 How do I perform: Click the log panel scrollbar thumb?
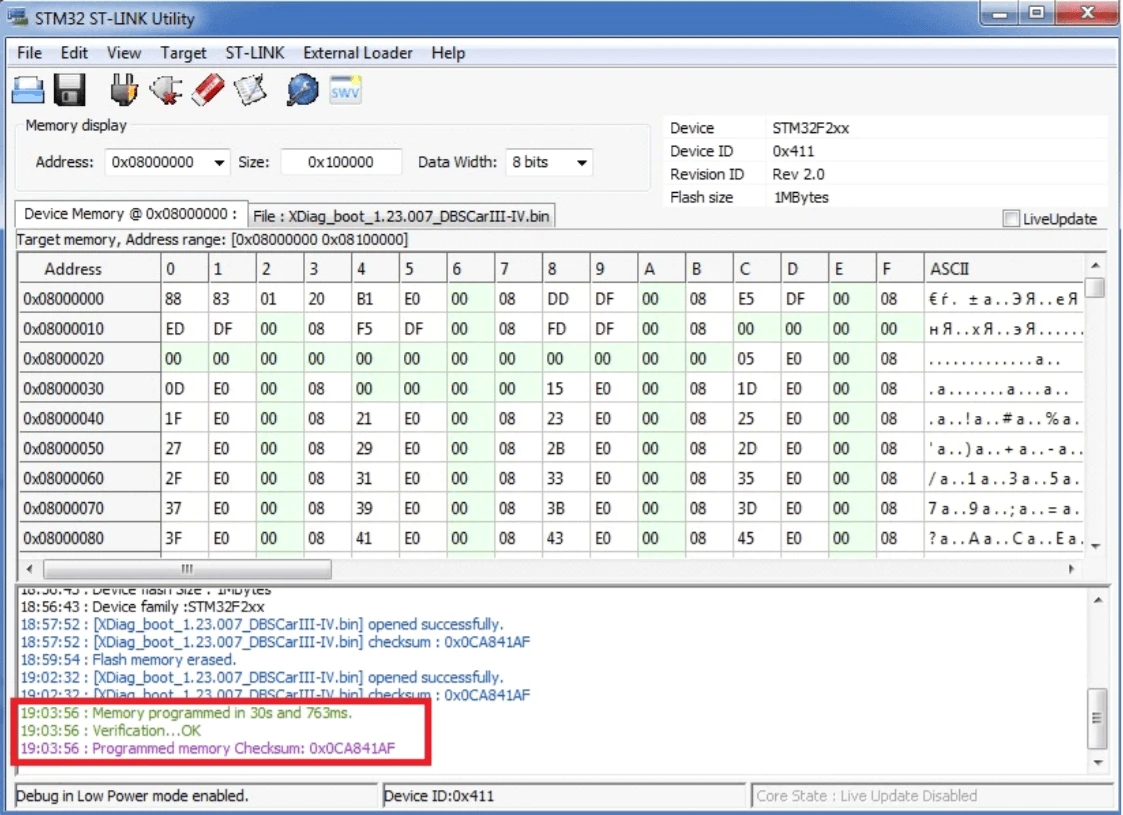(1097, 718)
